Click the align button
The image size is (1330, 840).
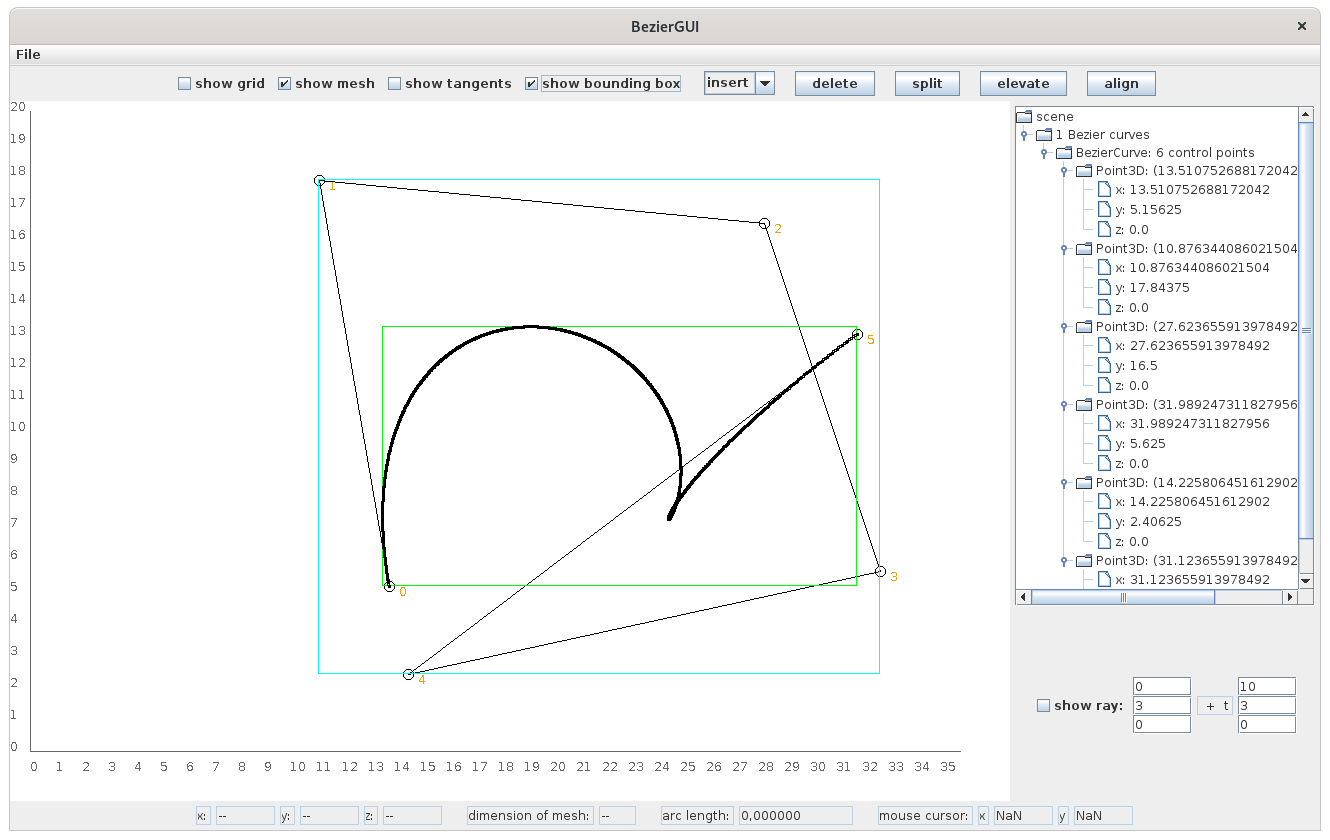coord(1121,84)
